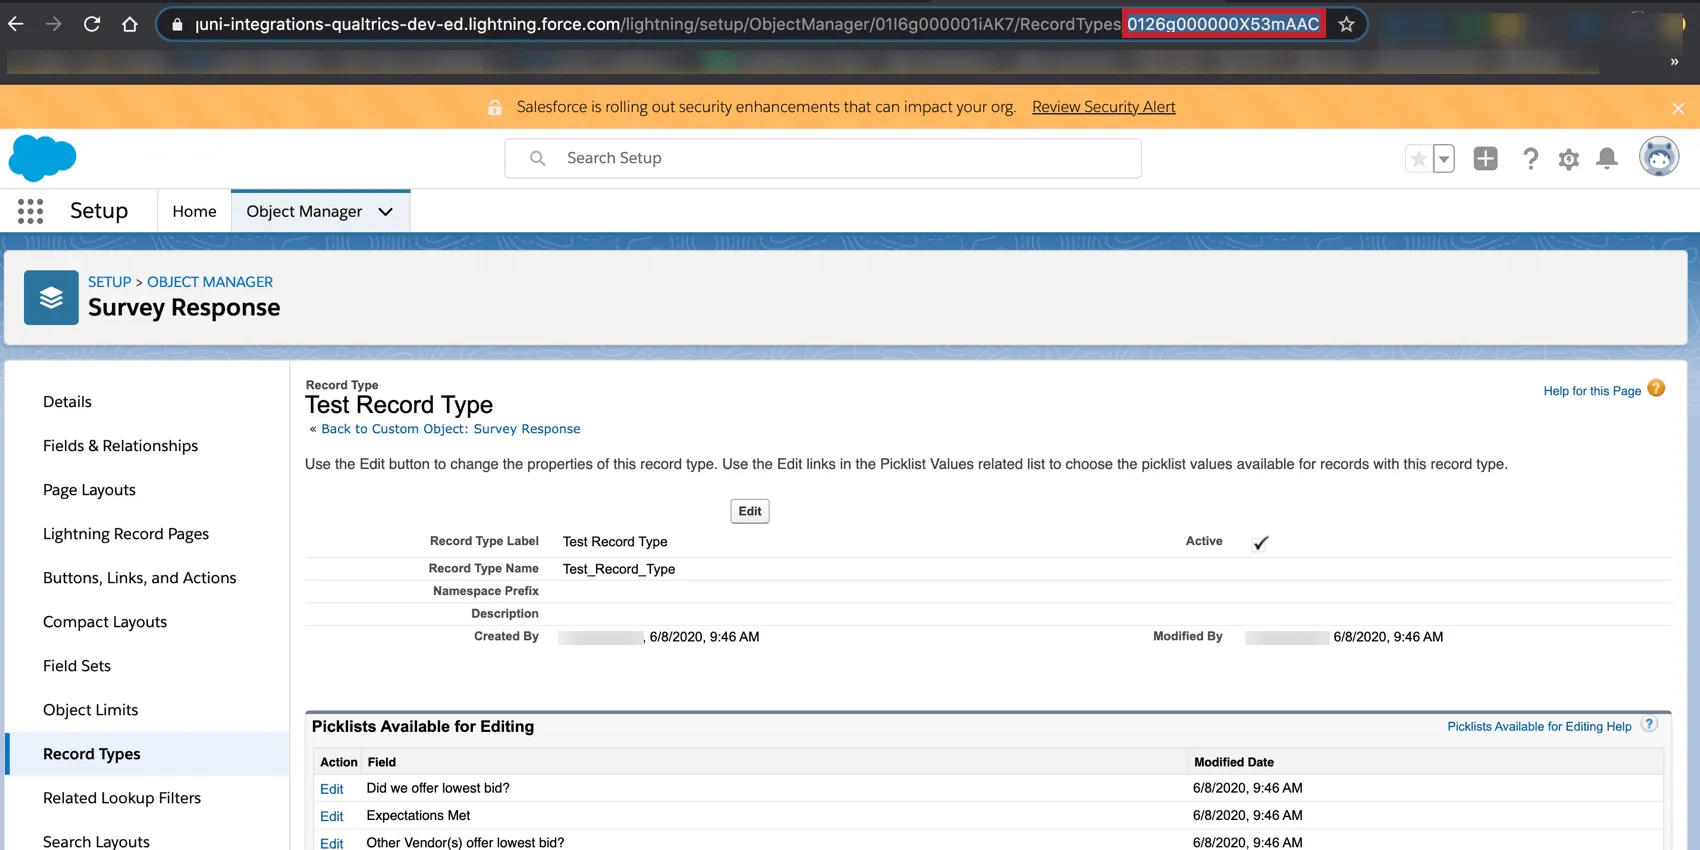Click the global actions plus icon

(1485, 159)
